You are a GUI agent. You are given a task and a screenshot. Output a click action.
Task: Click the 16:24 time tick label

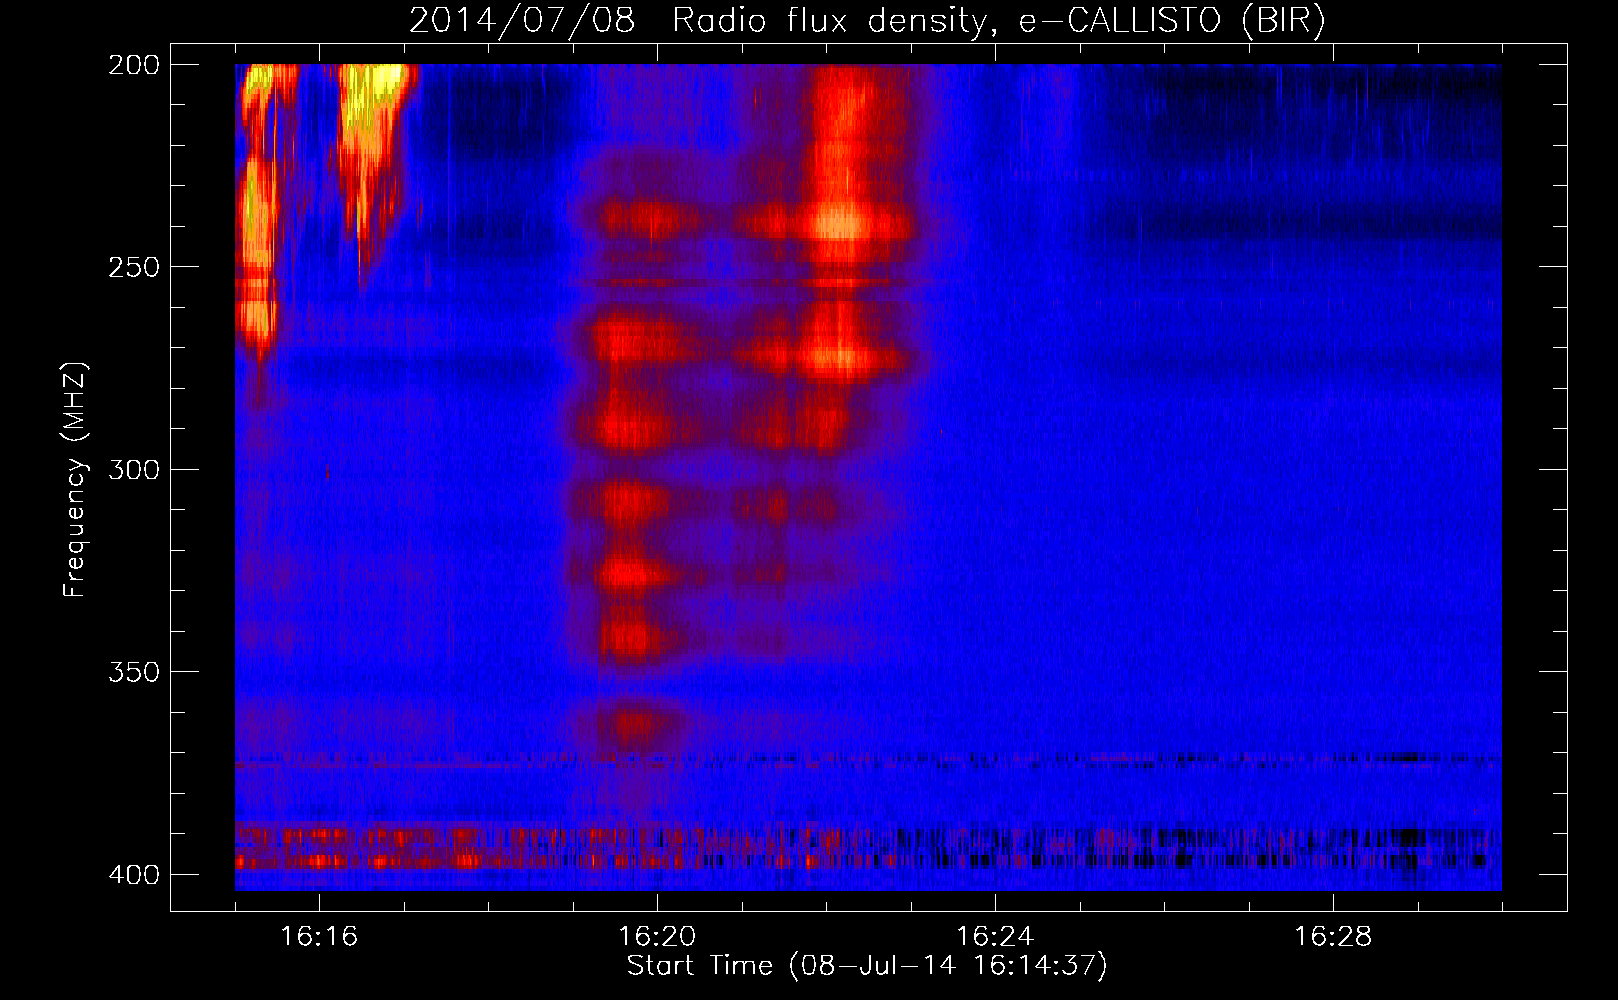pos(995,936)
